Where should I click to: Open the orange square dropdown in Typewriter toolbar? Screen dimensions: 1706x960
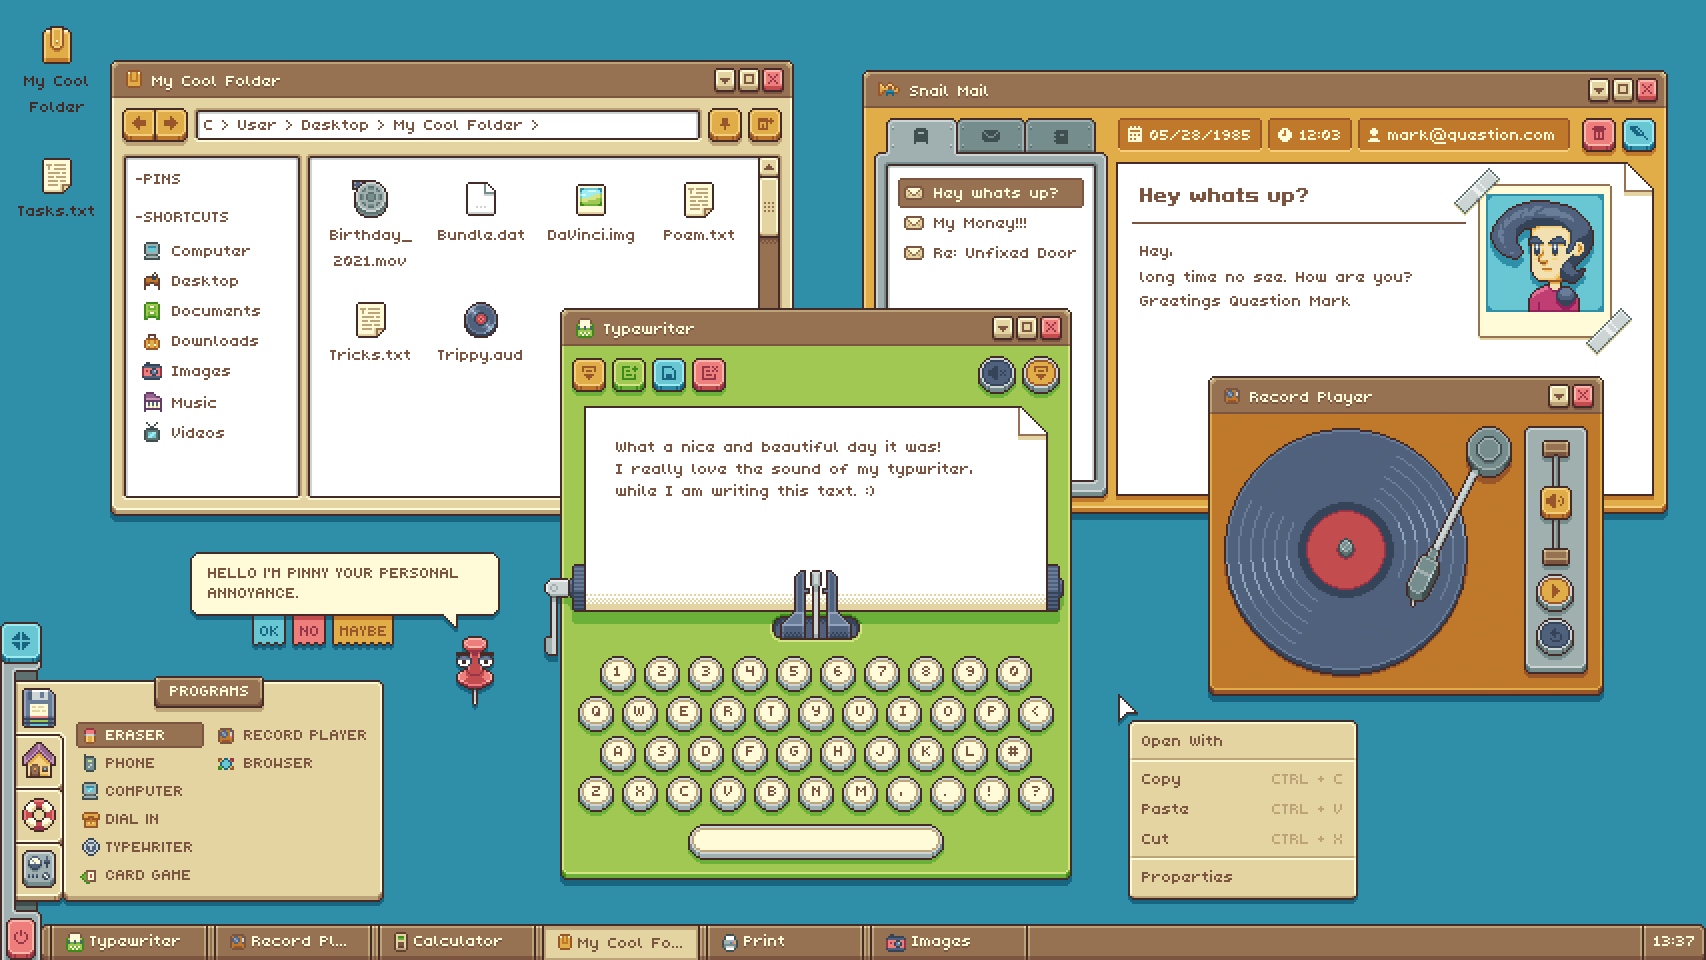click(x=589, y=374)
